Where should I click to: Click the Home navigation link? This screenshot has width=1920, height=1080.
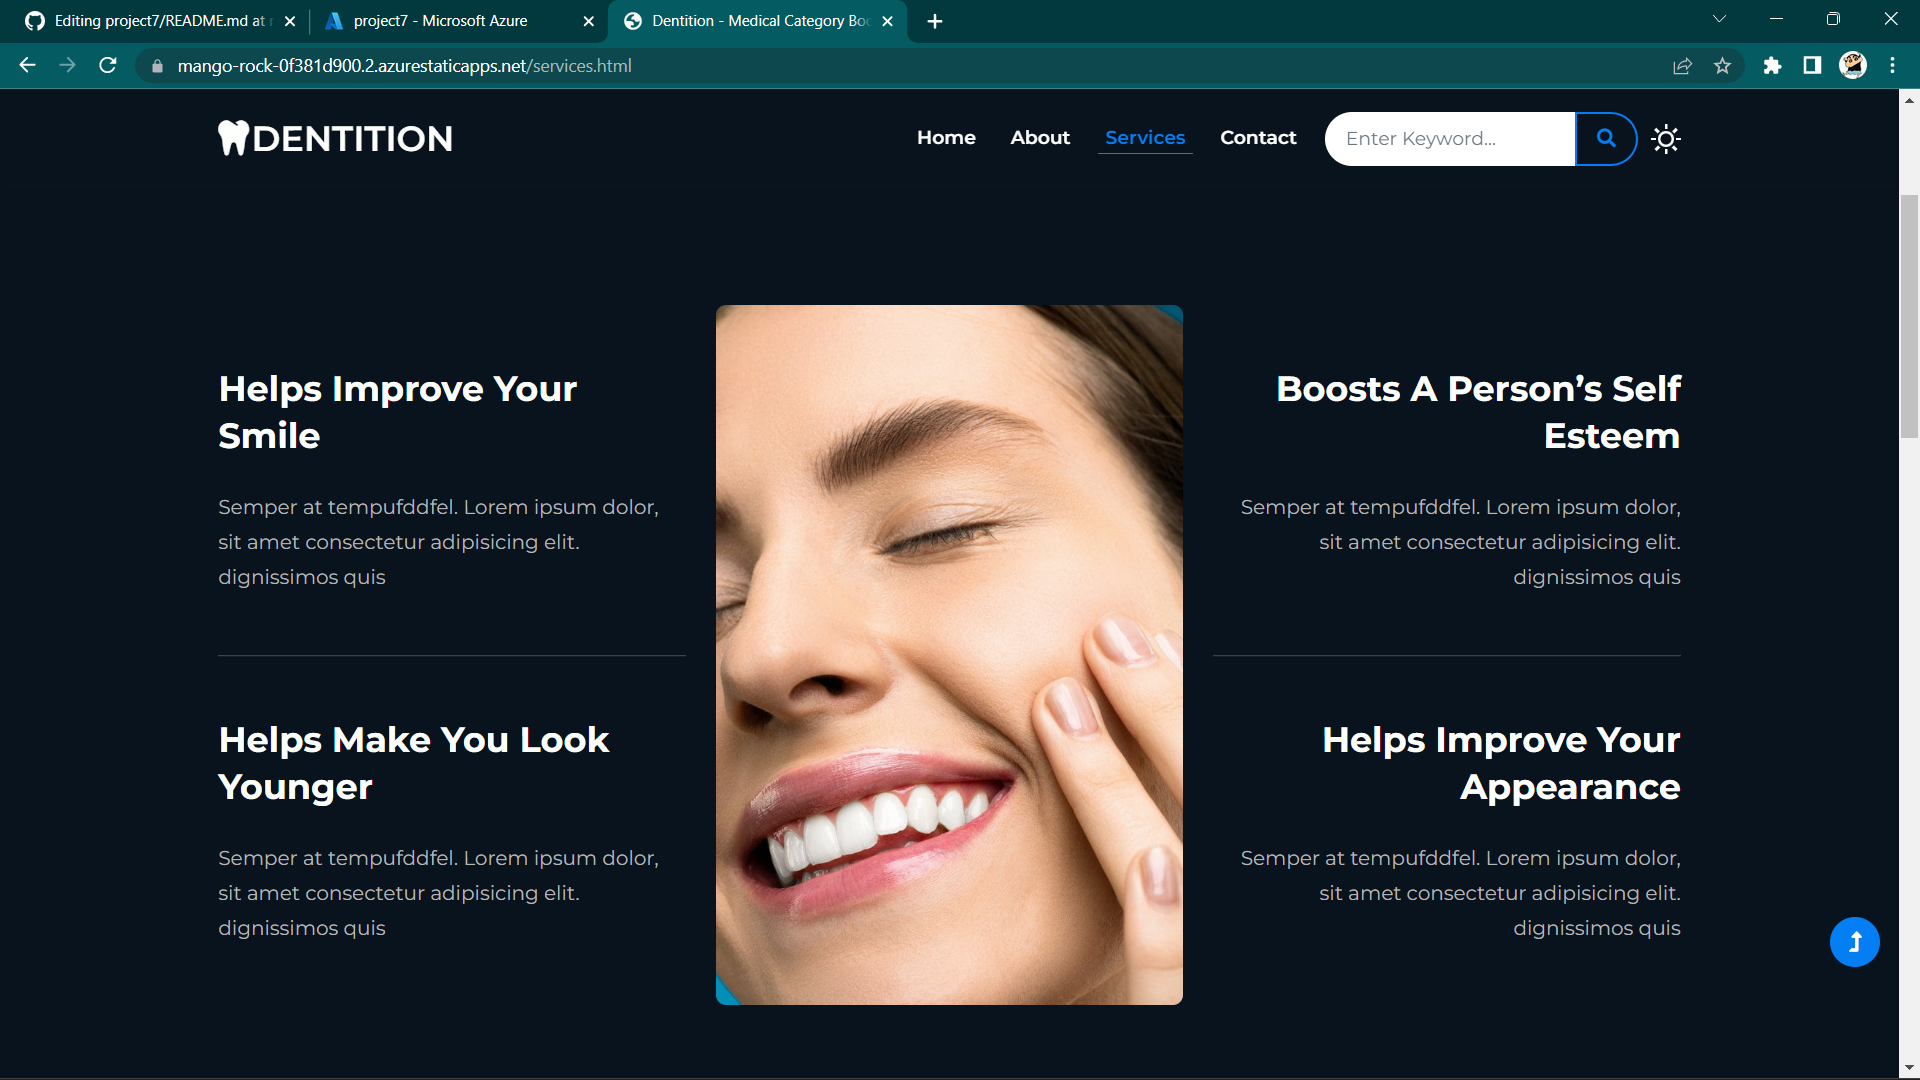pos(946,138)
